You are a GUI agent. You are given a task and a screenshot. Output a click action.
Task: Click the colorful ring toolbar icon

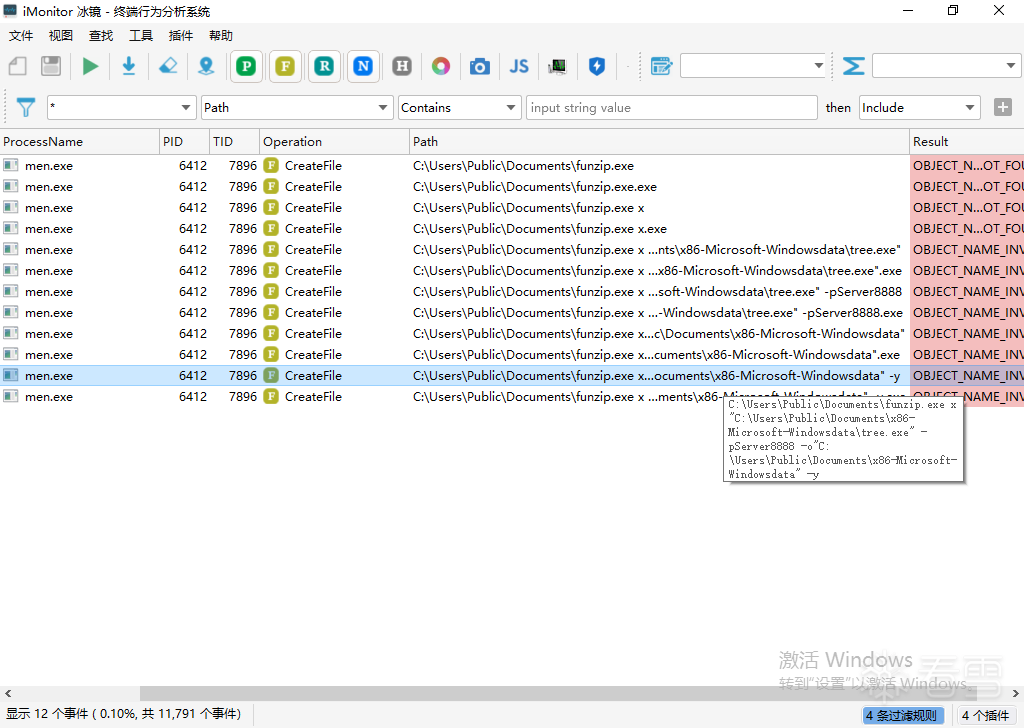tap(441, 66)
